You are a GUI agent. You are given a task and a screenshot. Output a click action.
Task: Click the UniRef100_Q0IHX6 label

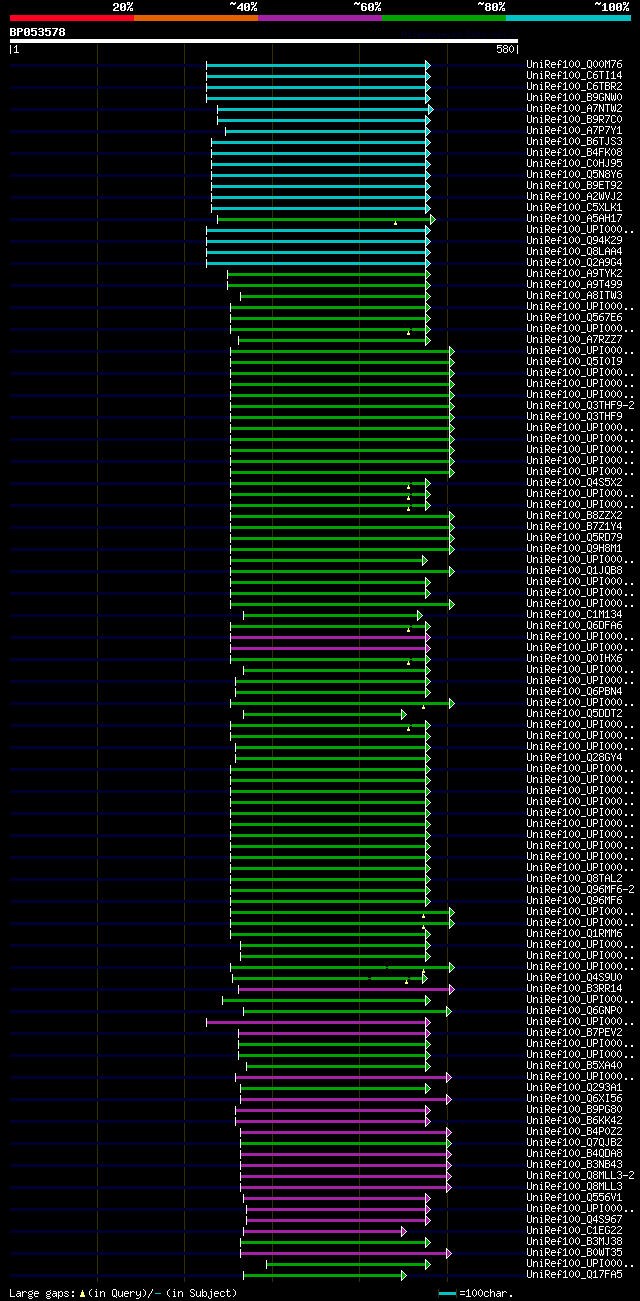coord(574,659)
